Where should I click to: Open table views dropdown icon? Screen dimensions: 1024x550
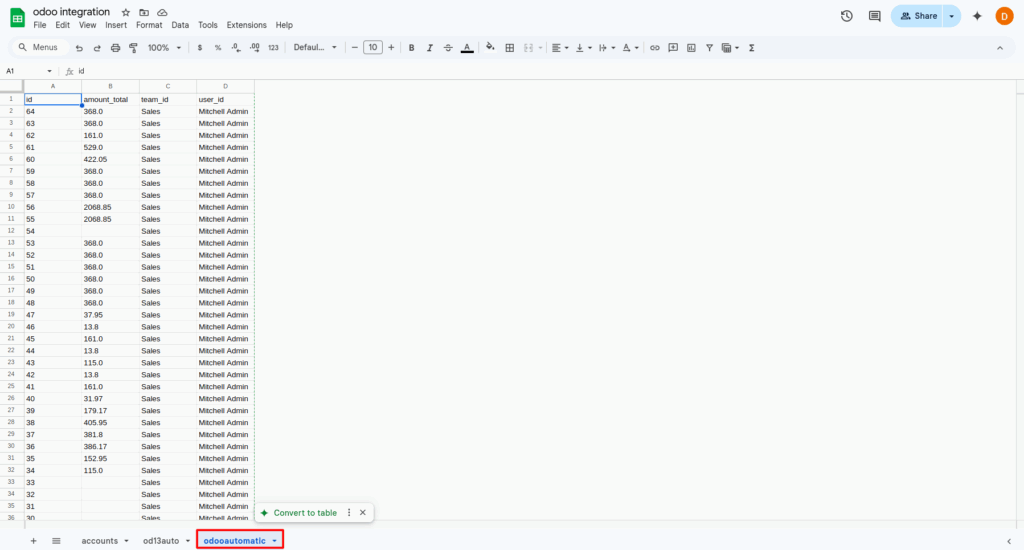tap(730, 48)
